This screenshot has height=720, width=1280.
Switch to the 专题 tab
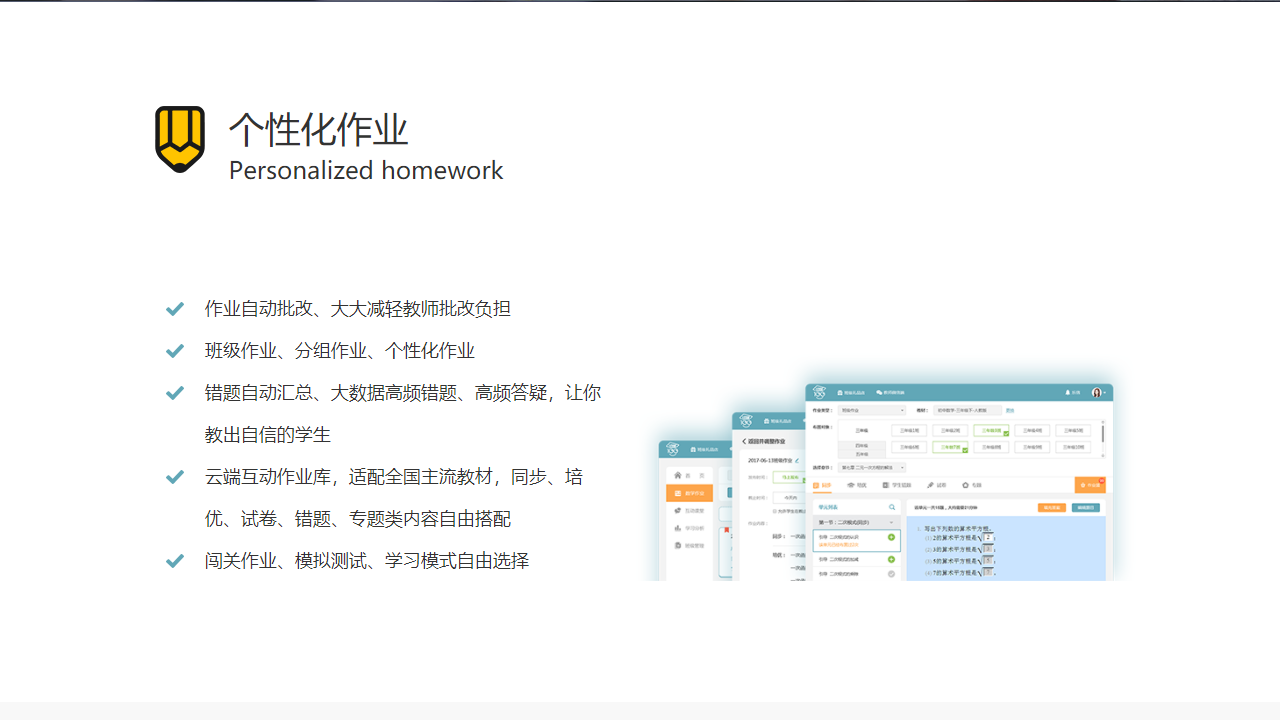click(x=972, y=485)
